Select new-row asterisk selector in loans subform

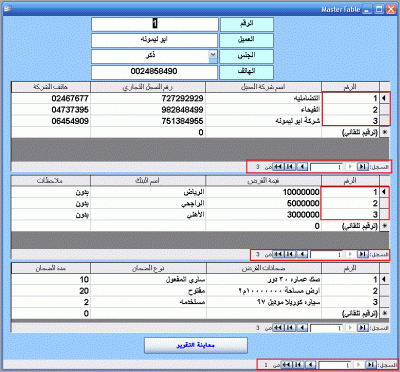click(x=384, y=226)
